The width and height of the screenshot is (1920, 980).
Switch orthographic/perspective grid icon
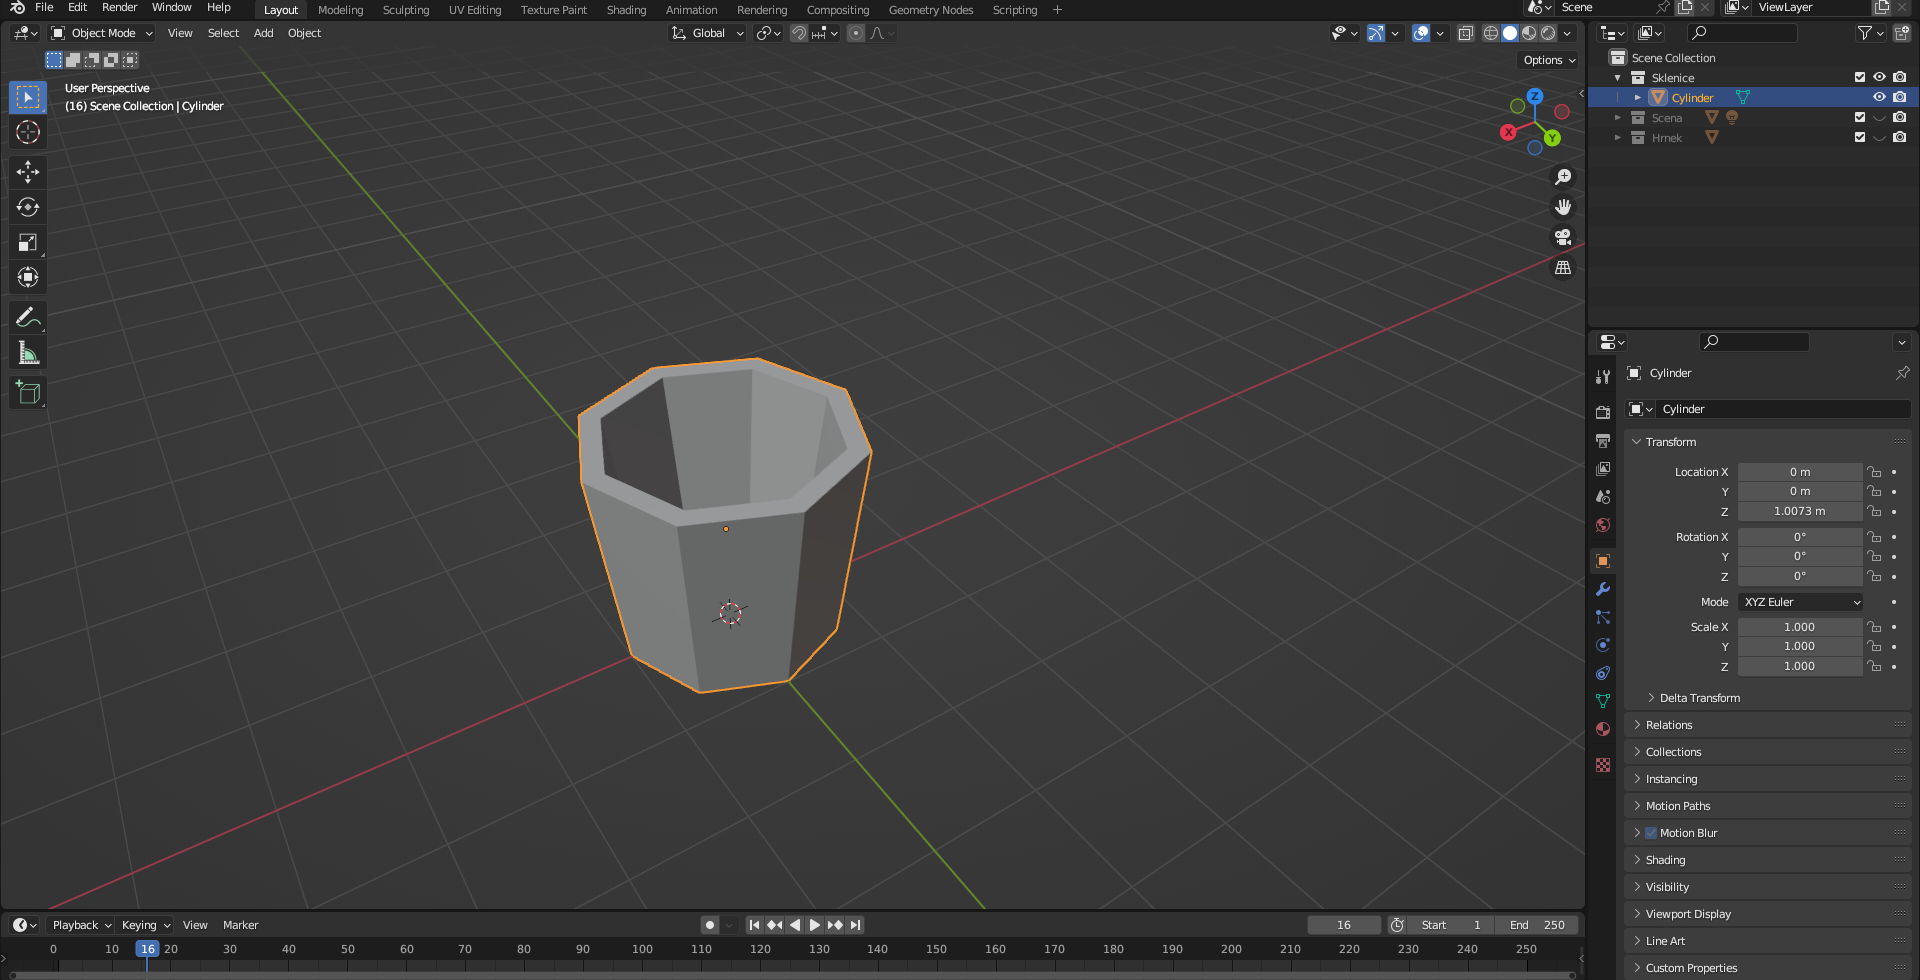[x=1563, y=267]
